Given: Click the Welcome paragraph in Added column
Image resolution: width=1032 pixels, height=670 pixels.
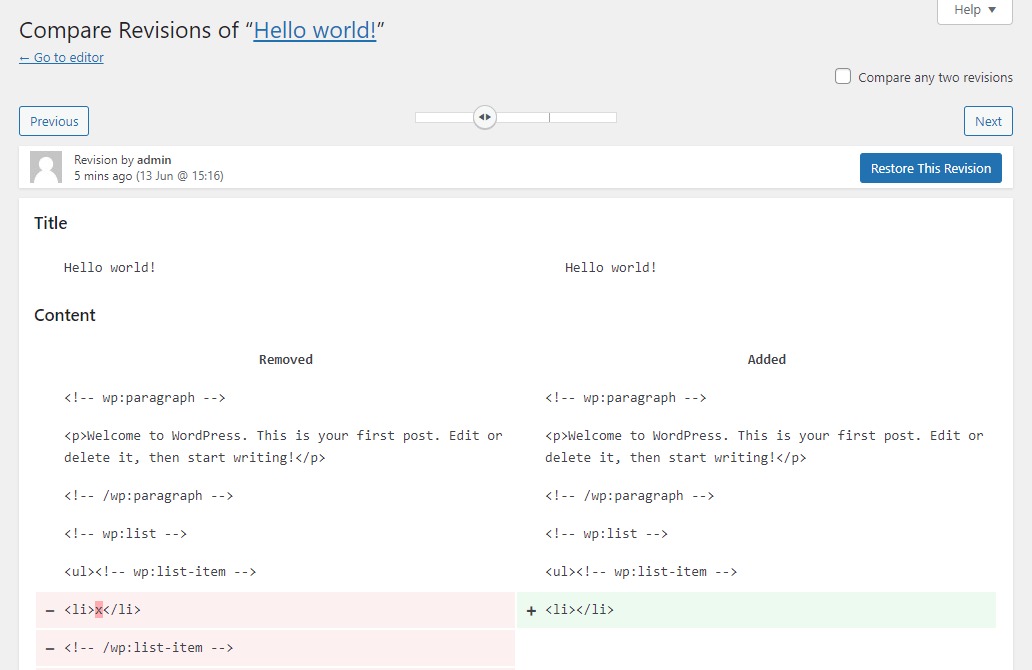Looking at the screenshot, I should (764, 446).
